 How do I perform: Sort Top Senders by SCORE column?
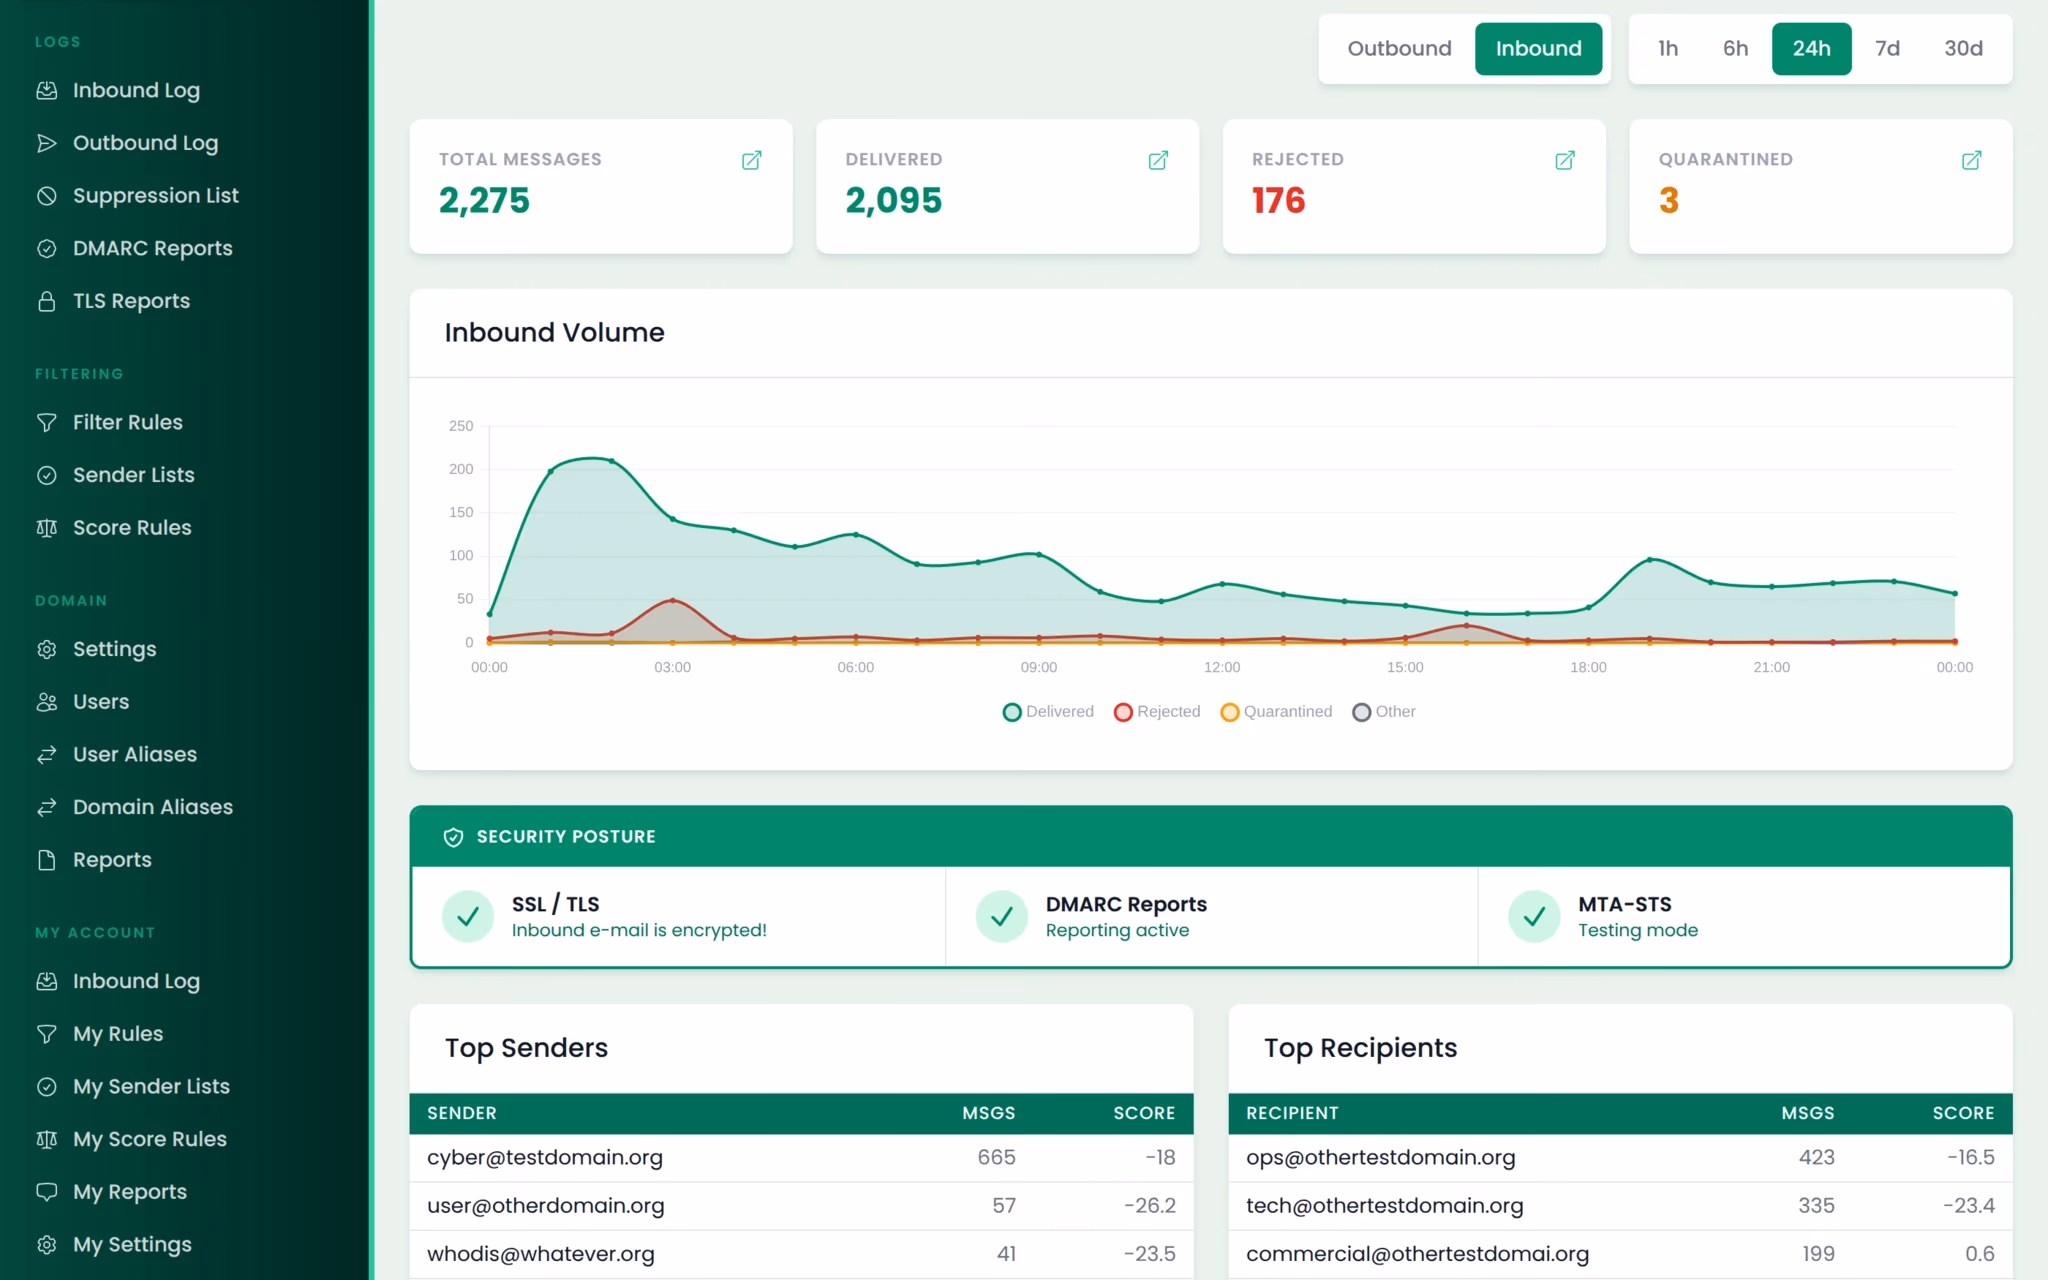pos(1144,1113)
